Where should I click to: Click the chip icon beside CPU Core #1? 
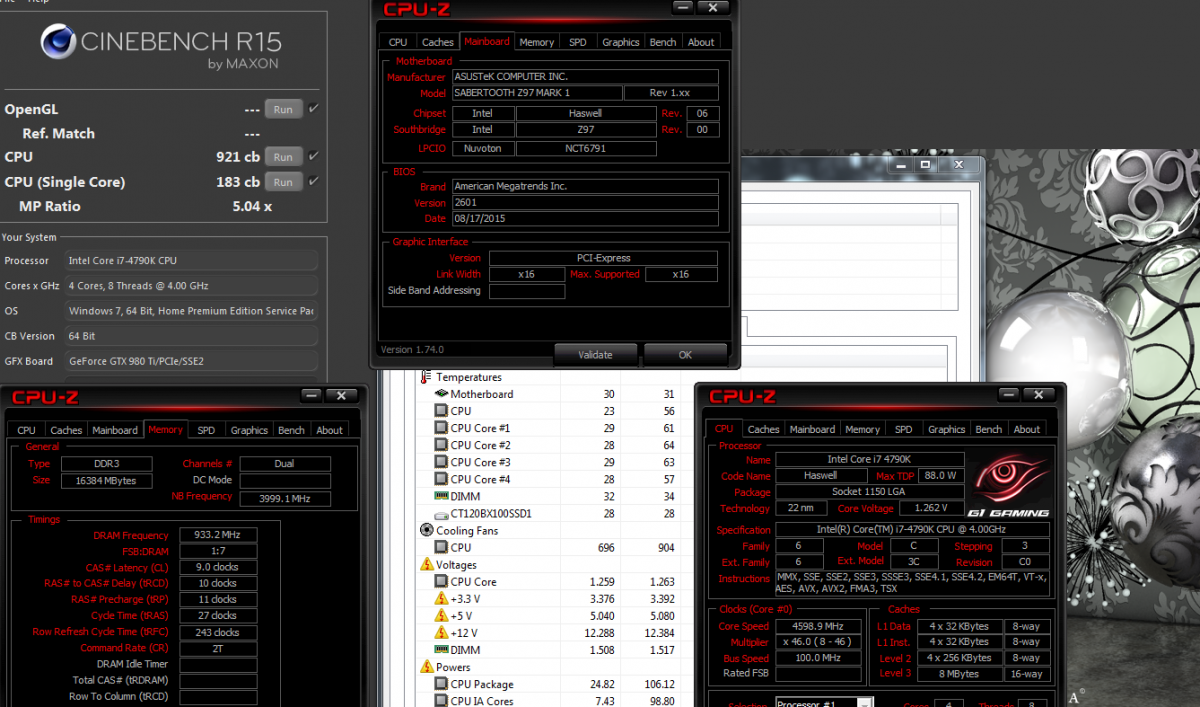click(441, 428)
